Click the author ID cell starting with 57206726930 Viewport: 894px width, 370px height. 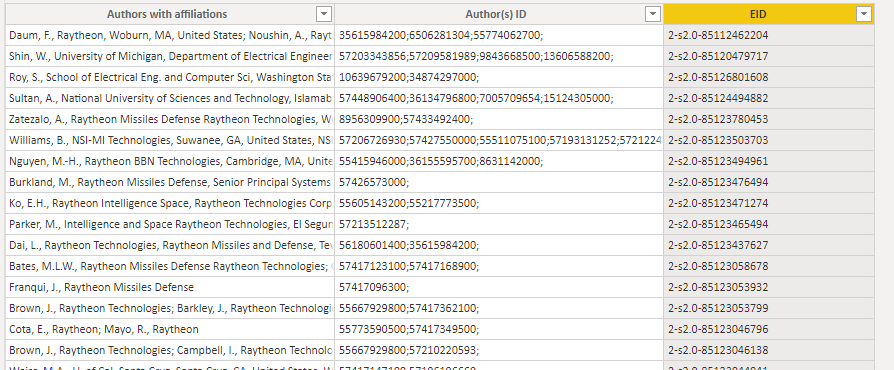click(499, 140)
